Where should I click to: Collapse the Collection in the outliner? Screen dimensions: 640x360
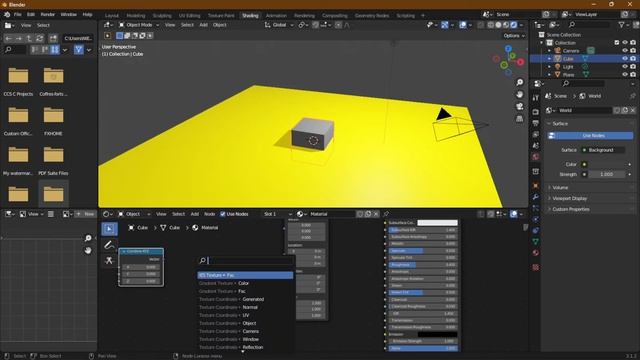tap(542, 42)
